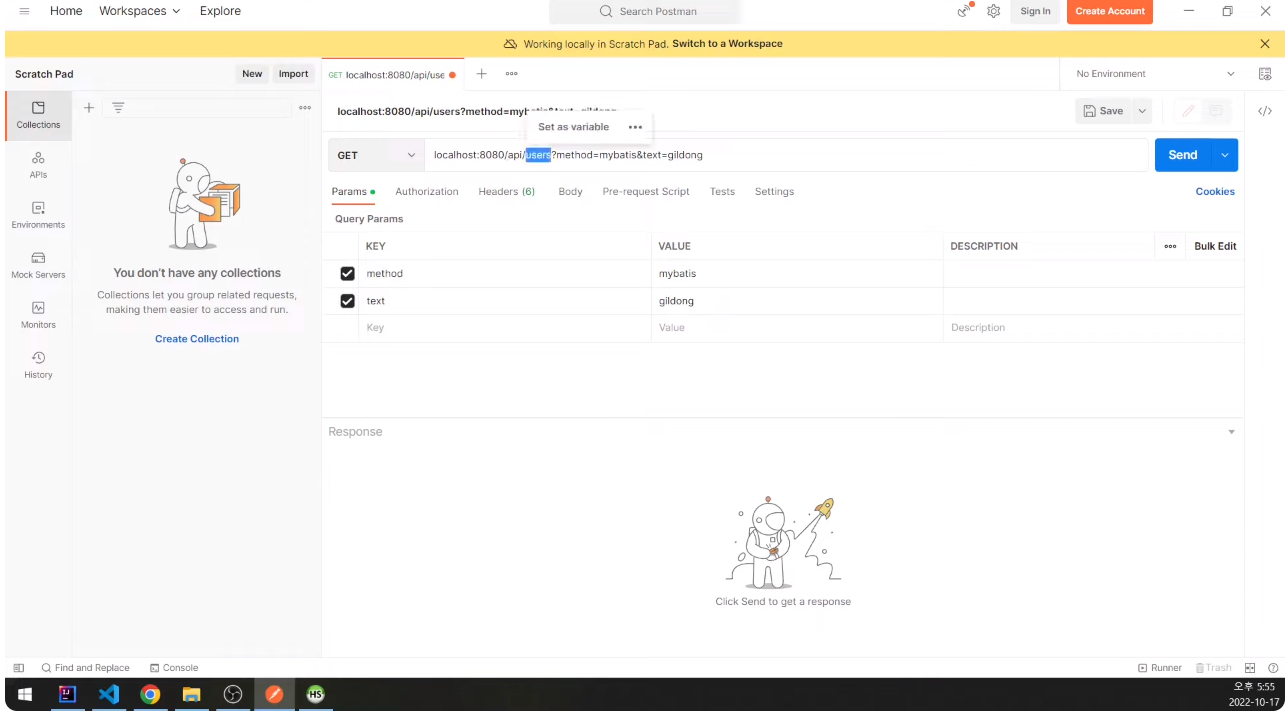Image resolution: width=1287 pixels, height=711 pixels.
Task: Click the Save button
Action: tap(1103, 111)
